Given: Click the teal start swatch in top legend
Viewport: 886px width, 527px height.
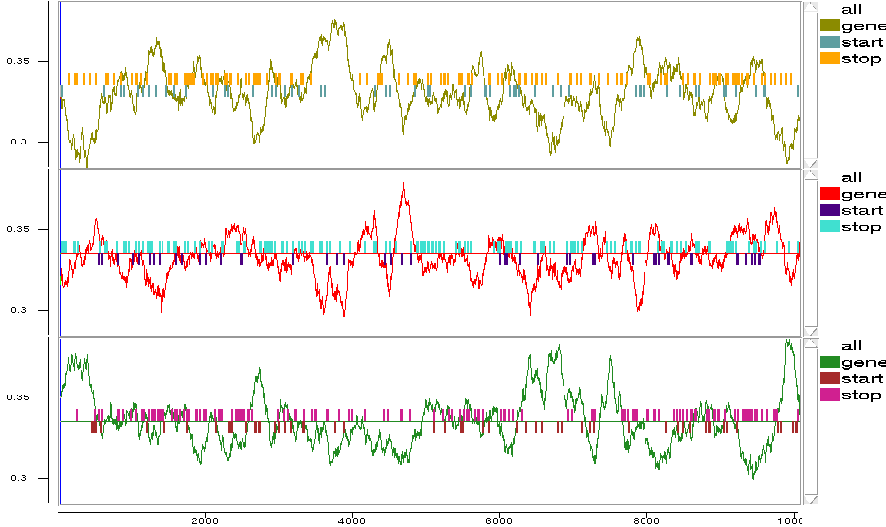Looking at the screenshot, I should (829, 42).
